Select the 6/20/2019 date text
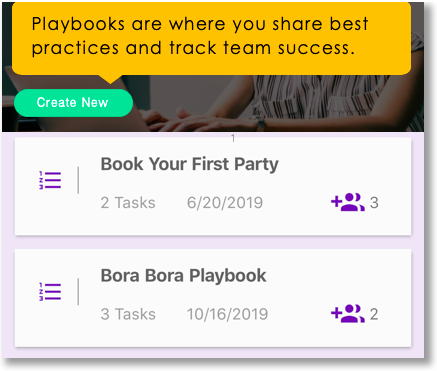This screenshot has width=437, height=371. (x=225, y=203)
